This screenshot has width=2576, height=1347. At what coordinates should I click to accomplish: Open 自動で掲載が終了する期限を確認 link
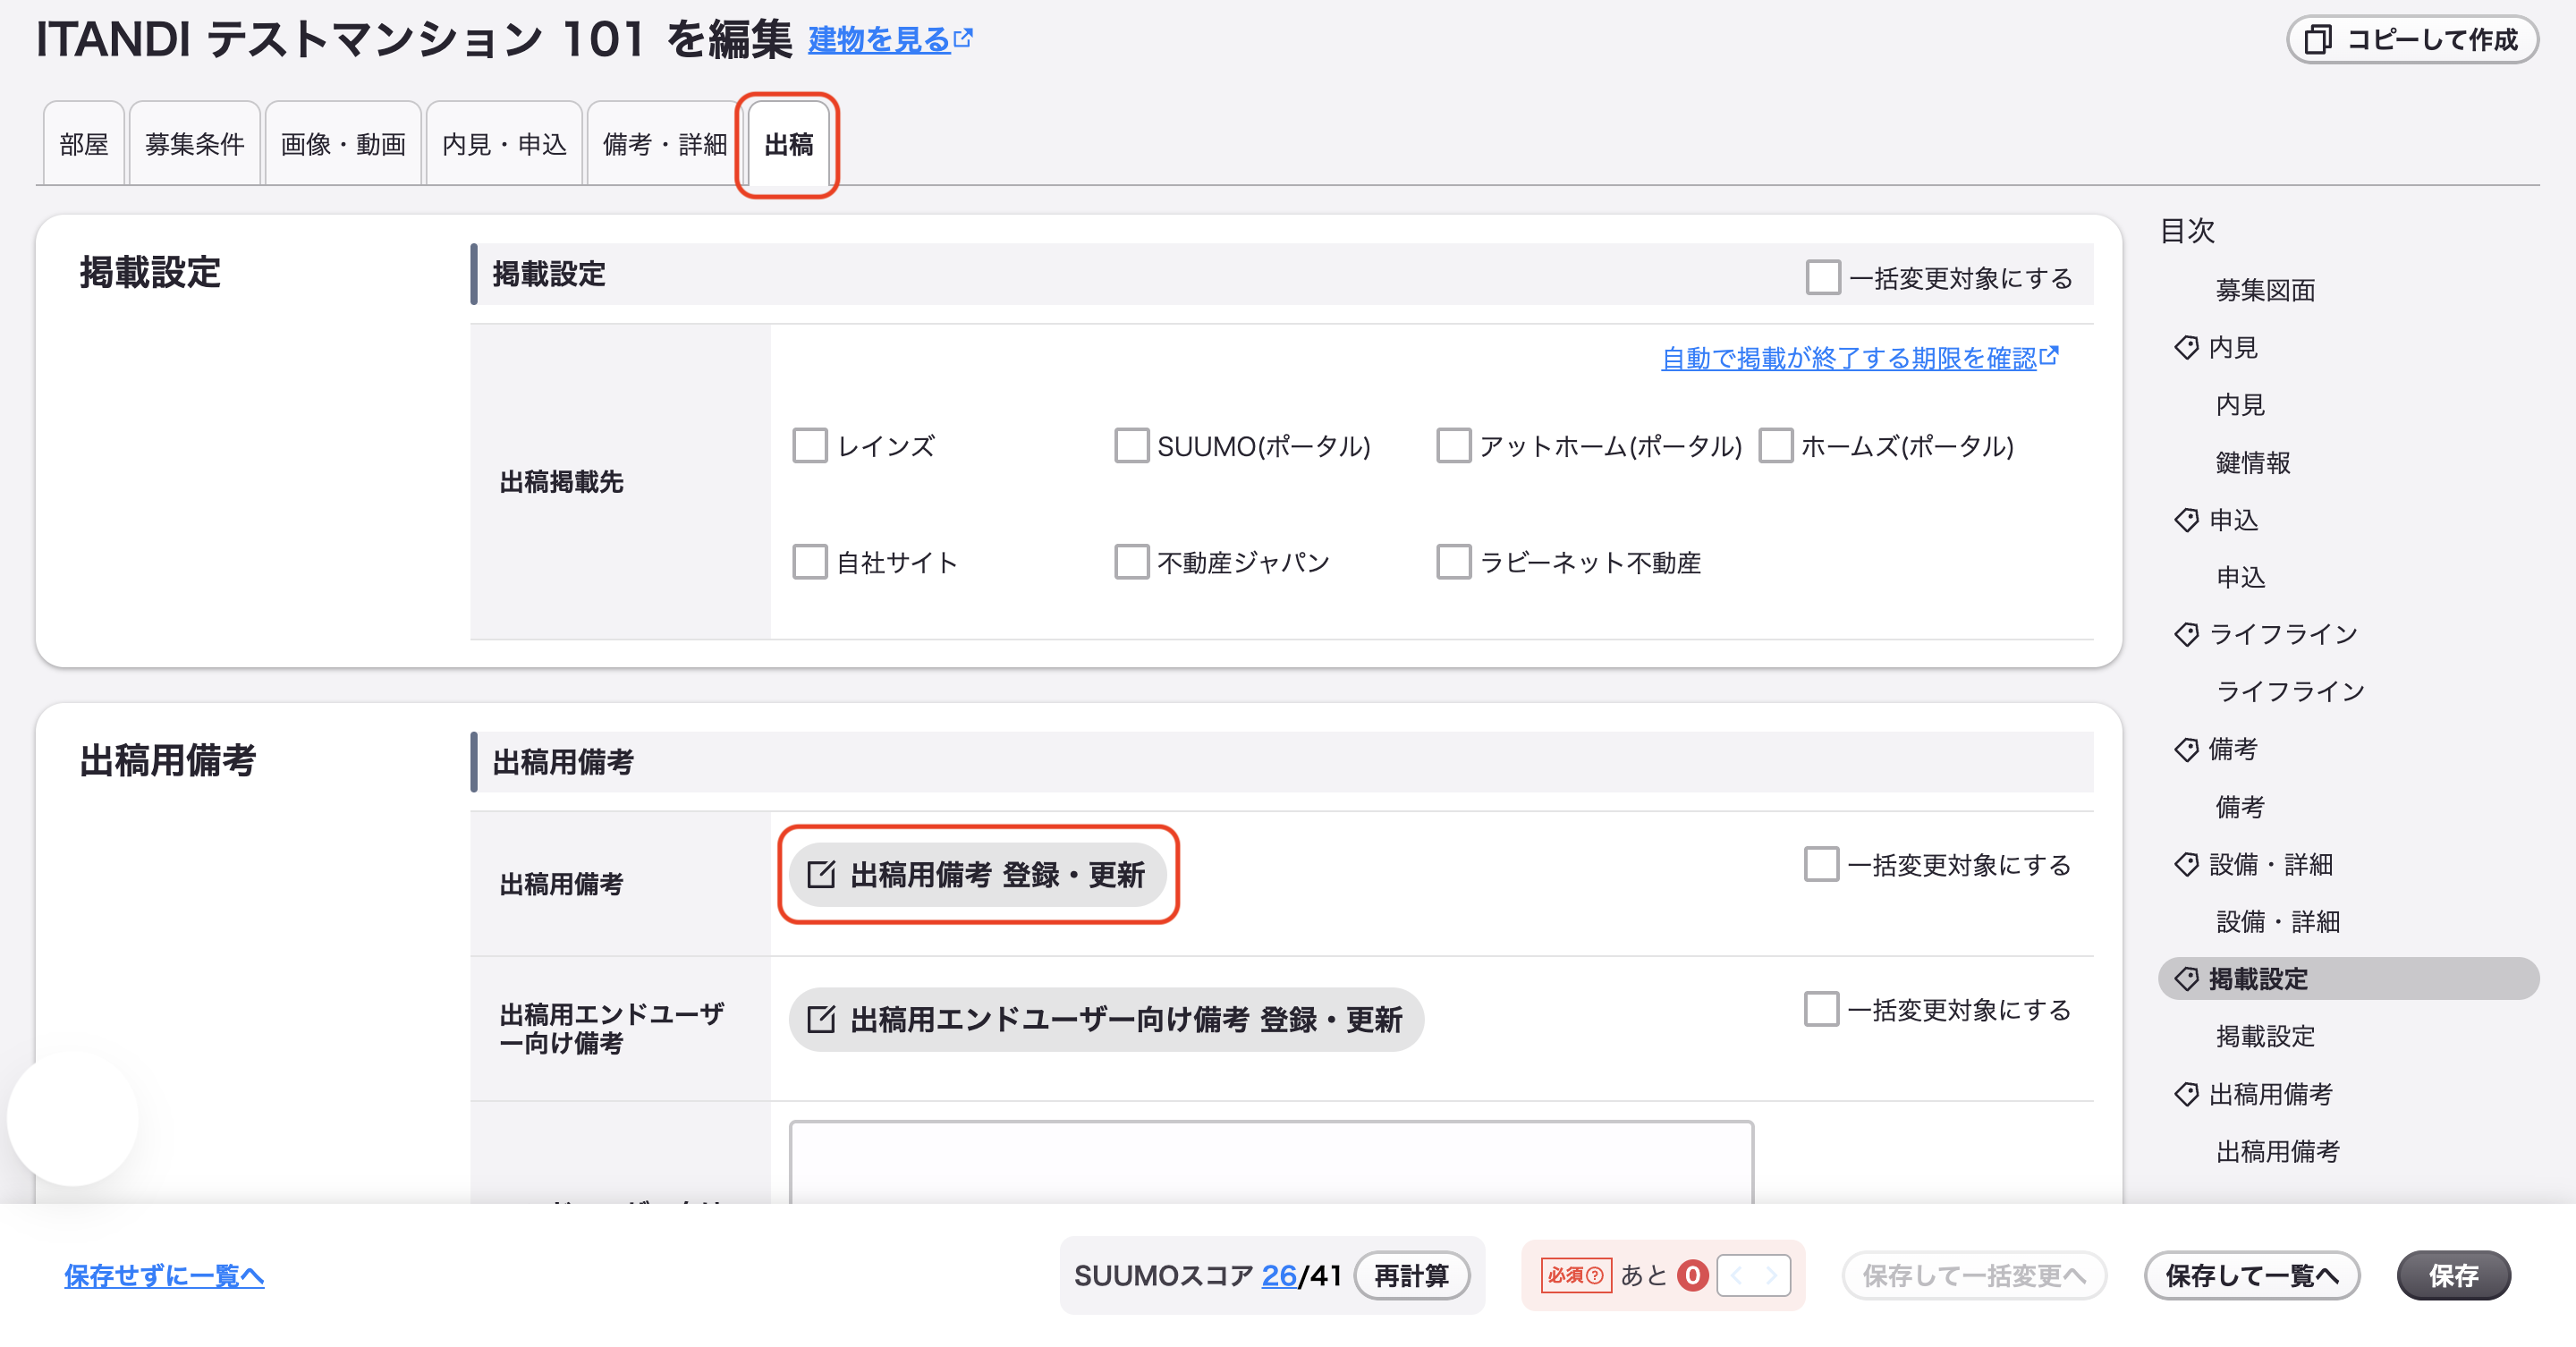[x=1849, y=357]
